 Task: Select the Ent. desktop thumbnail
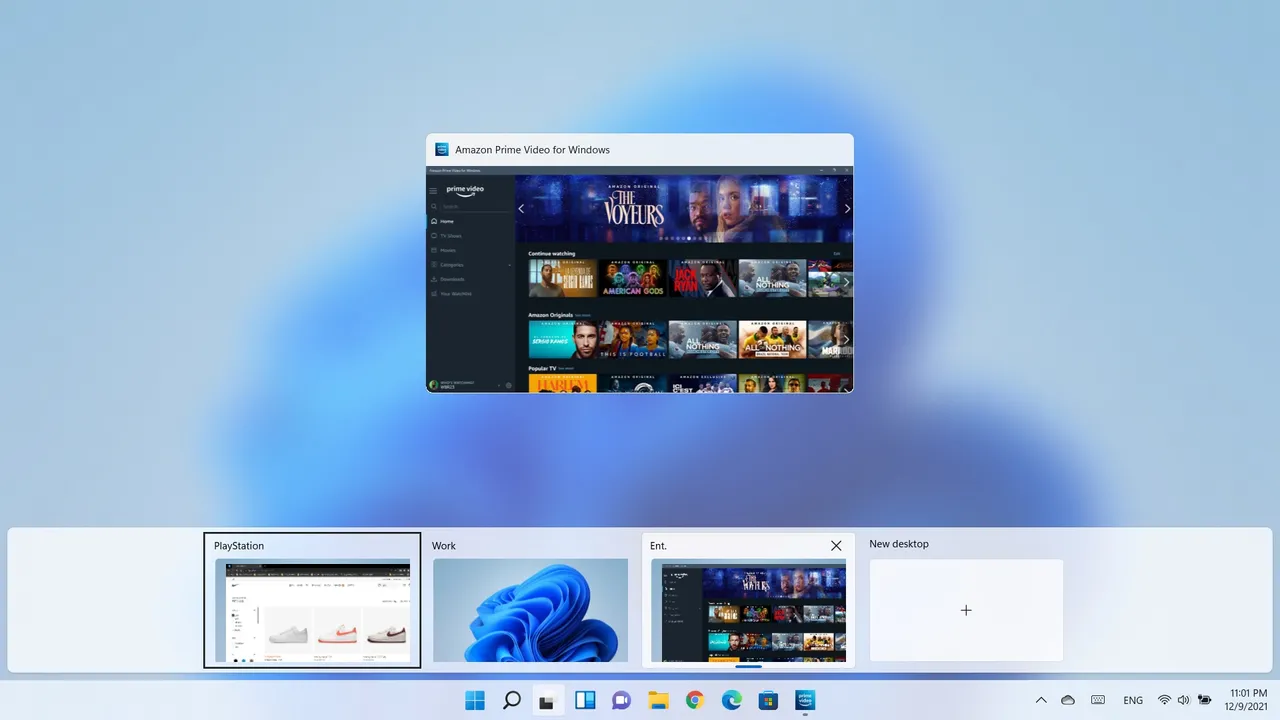[748, 610]
